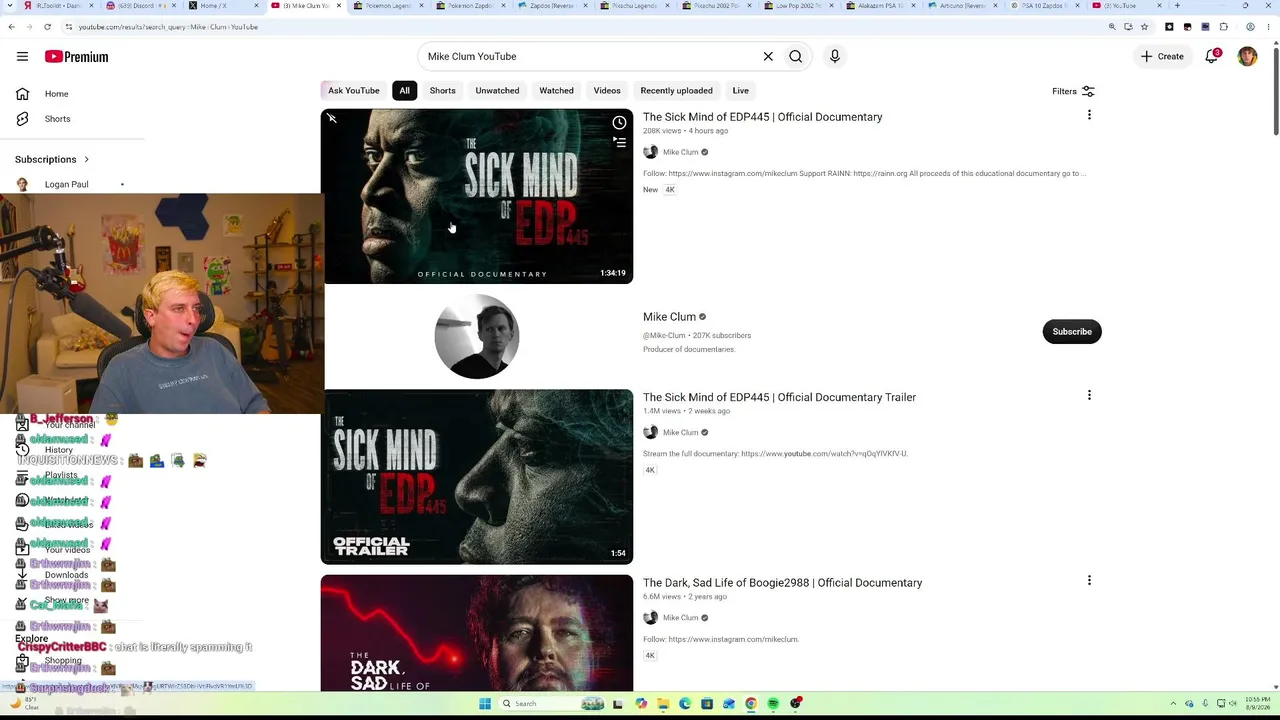Viewport: 1280px width, 720px height.
Task: Open History in the YouTube sidebar
Action: coord(58,450)
